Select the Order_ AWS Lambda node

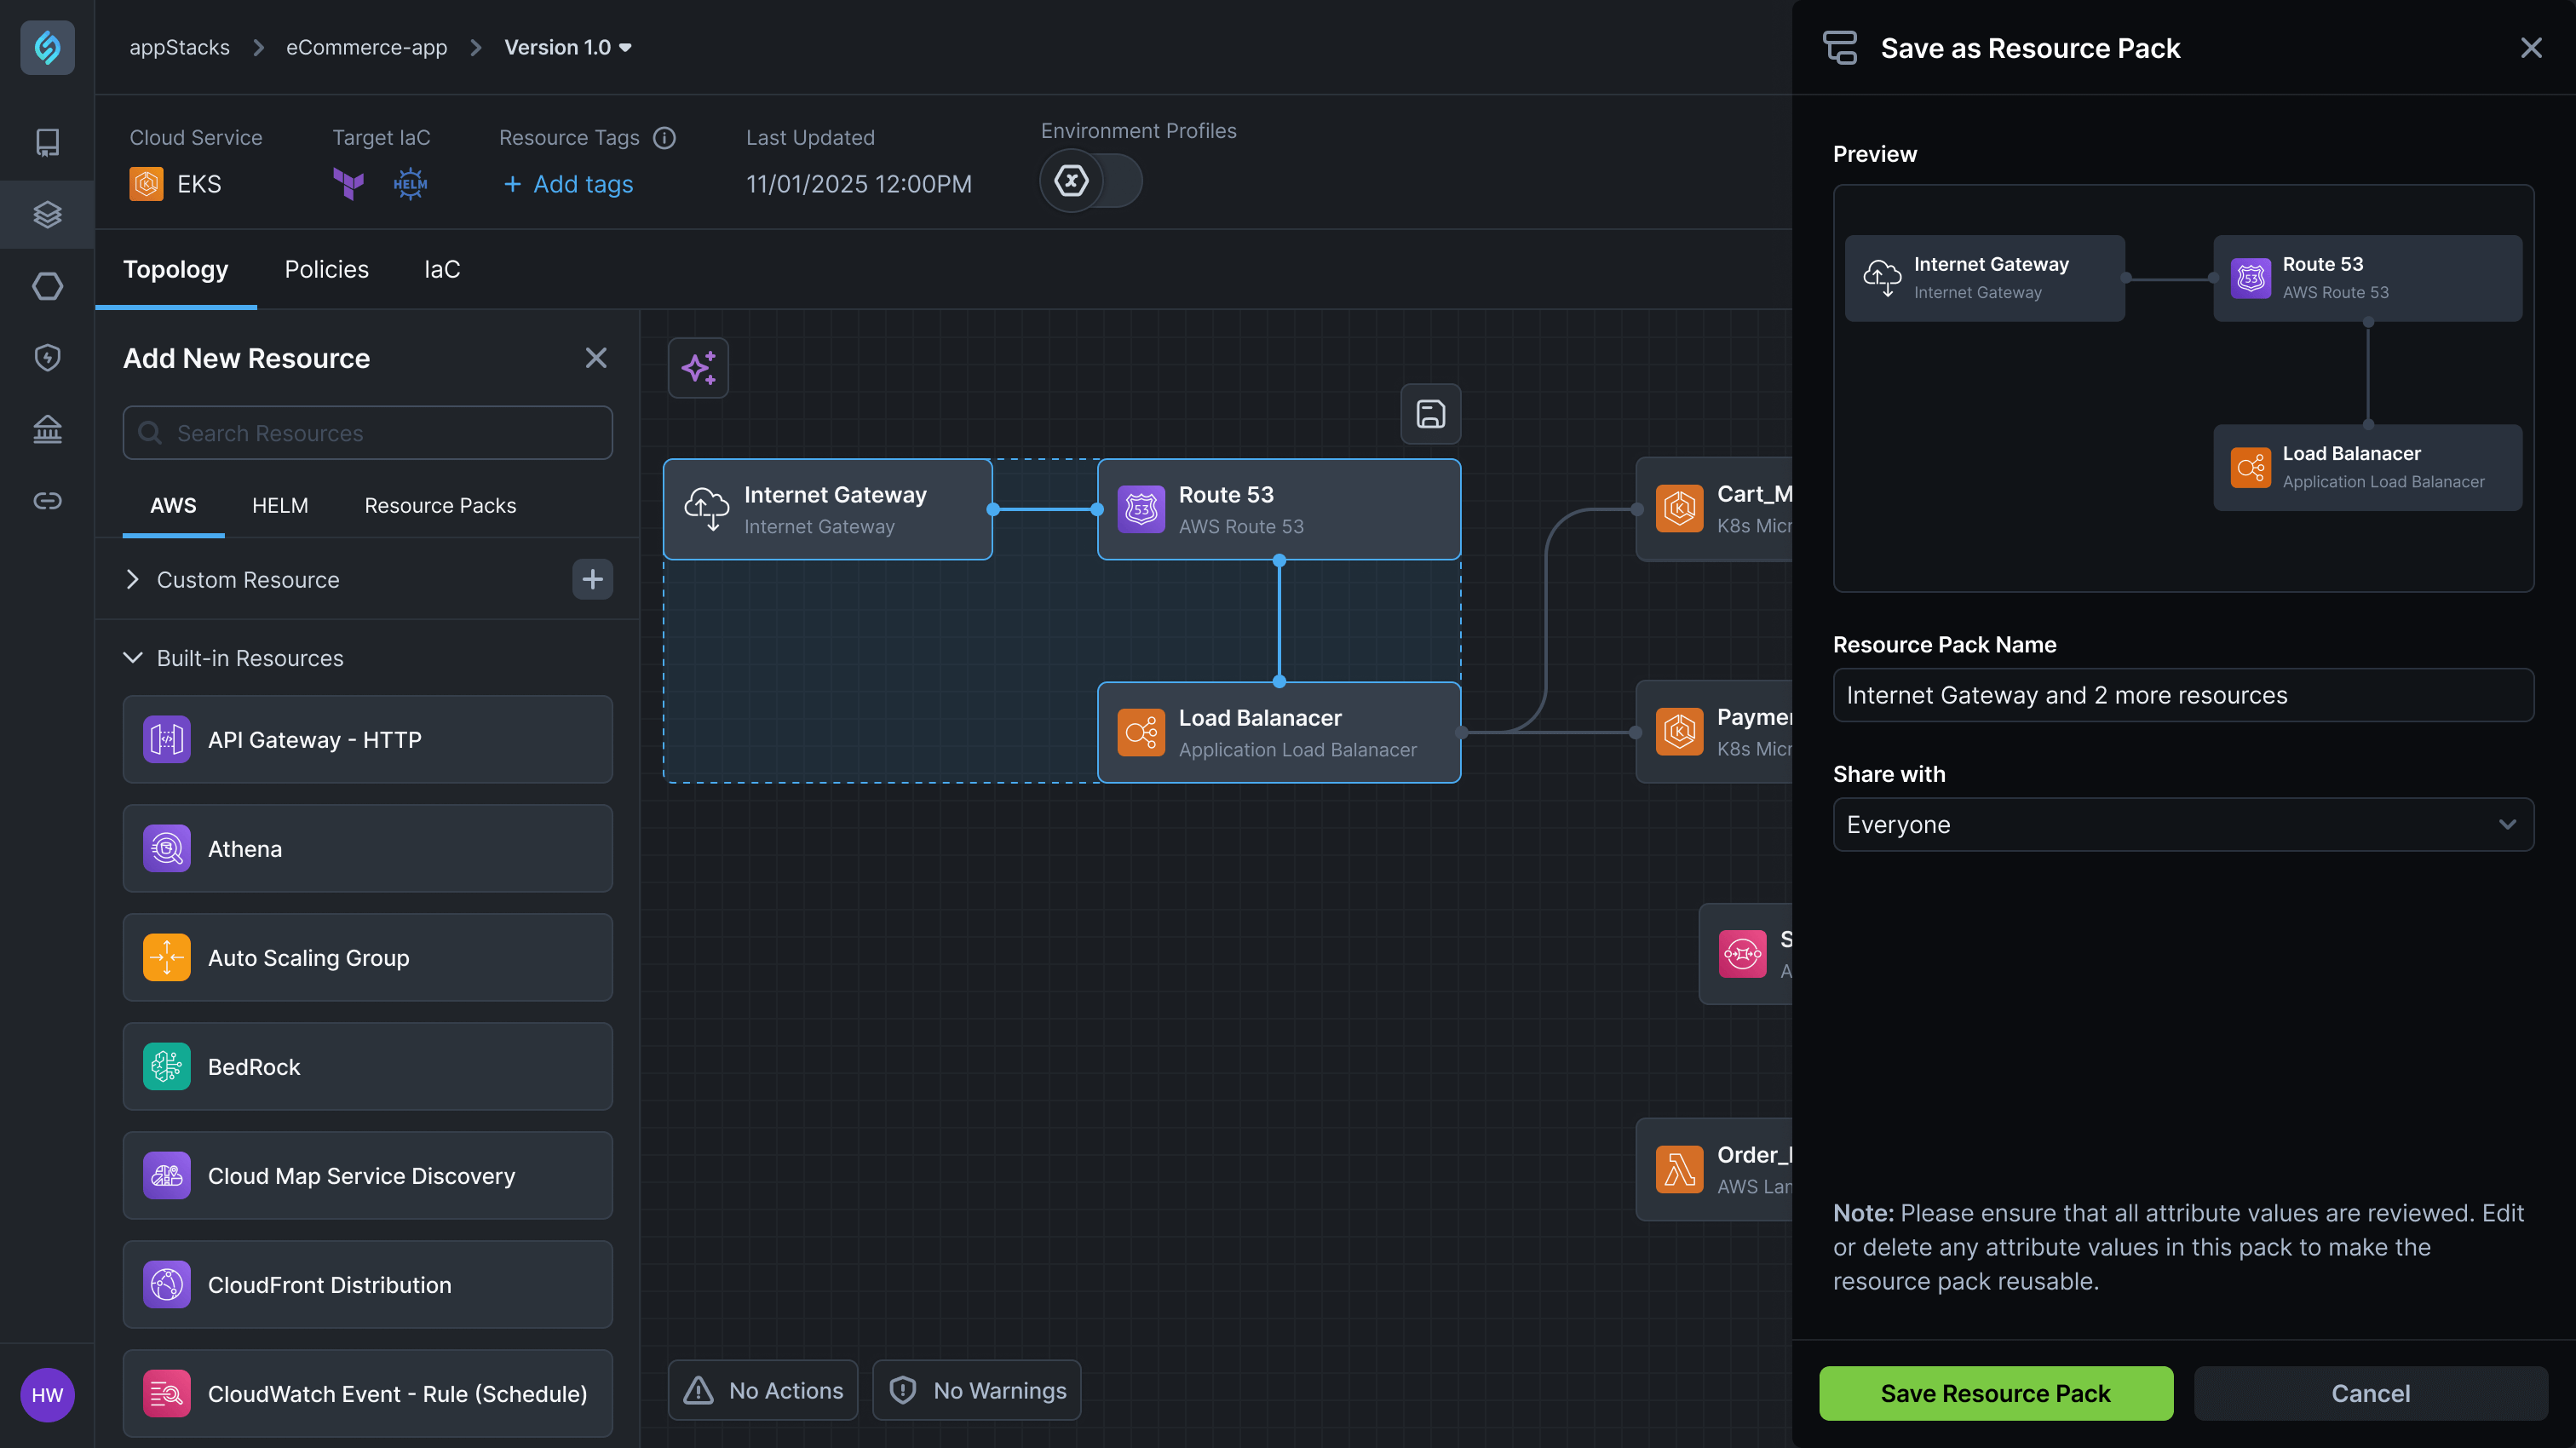(1714, 1169)
